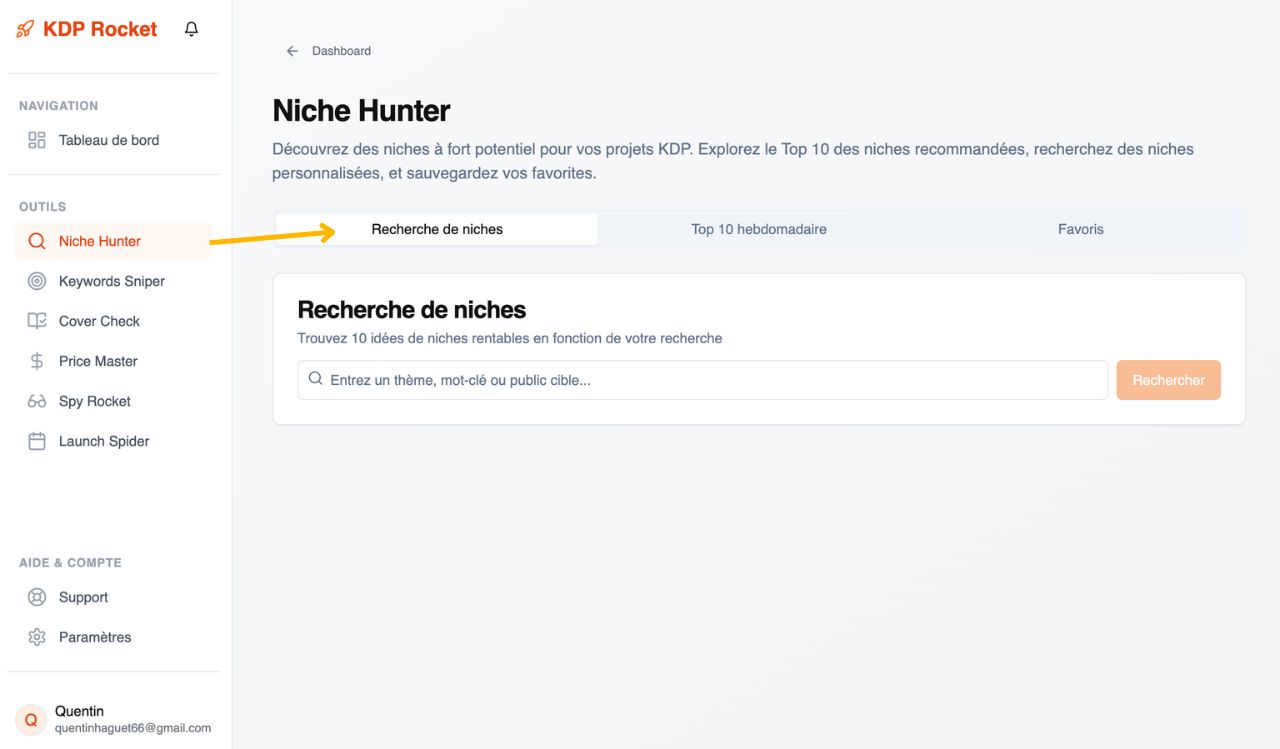This screenshot has height=749, width=1280.
Task: Click the Spy Rocket glasses icon
Action: coord(37,401)
